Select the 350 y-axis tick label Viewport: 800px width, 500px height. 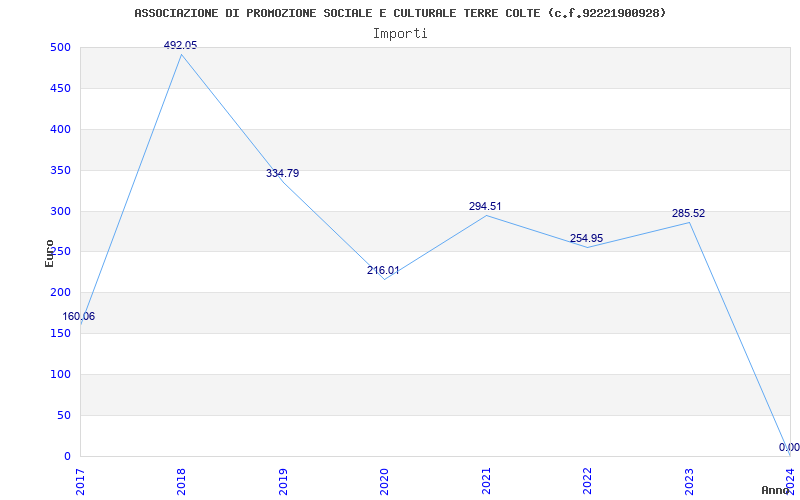pyautogui.click(x=60, y=170)
